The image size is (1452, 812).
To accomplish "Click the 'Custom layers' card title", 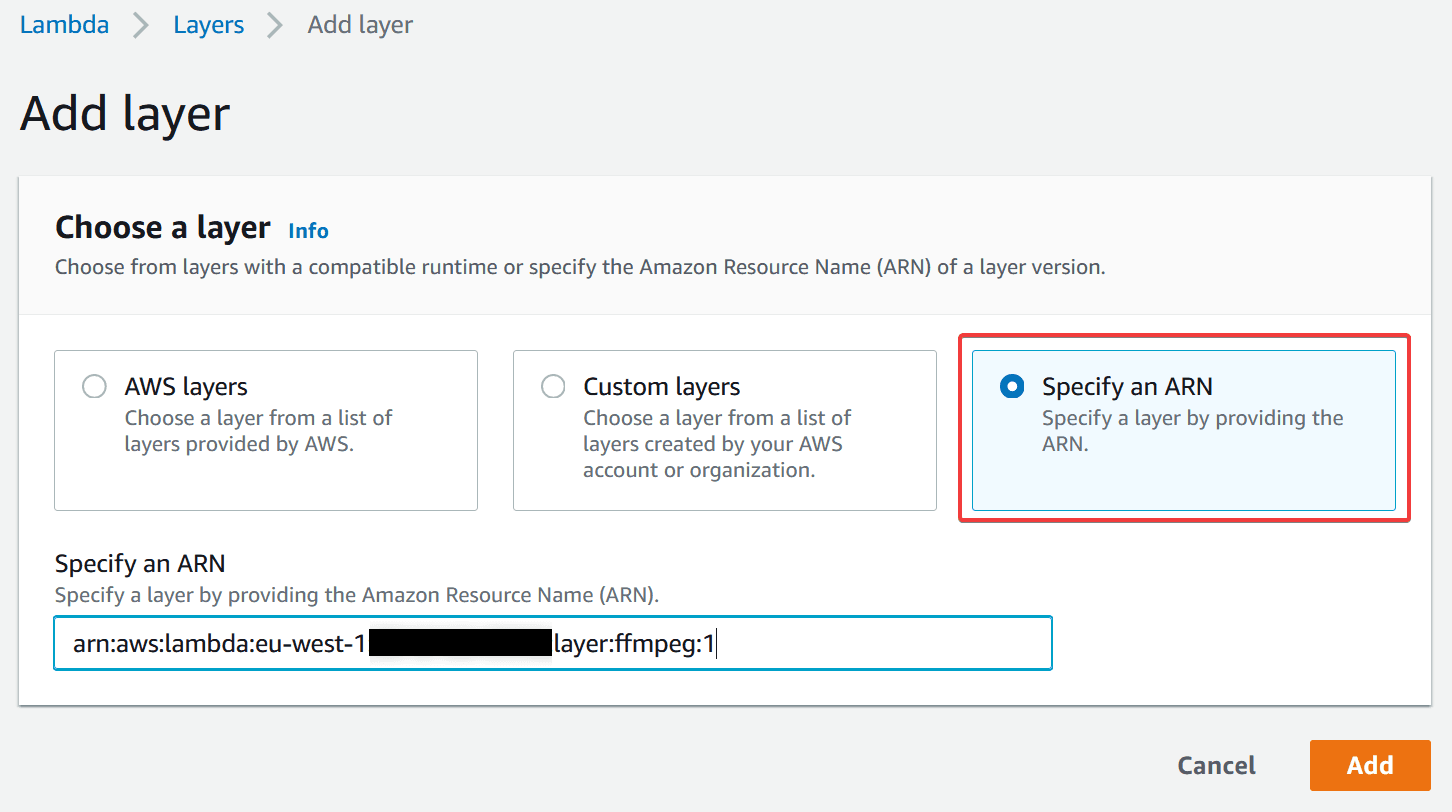I will (x=661, y=387).
